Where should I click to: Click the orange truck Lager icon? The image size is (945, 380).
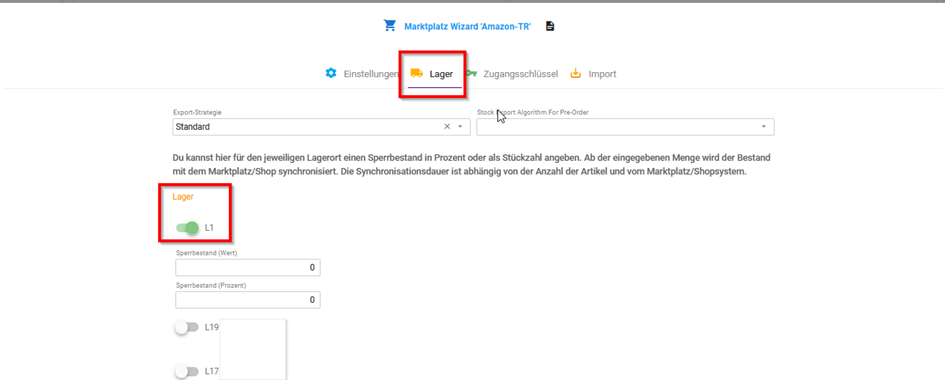click(x=416, y=73)
